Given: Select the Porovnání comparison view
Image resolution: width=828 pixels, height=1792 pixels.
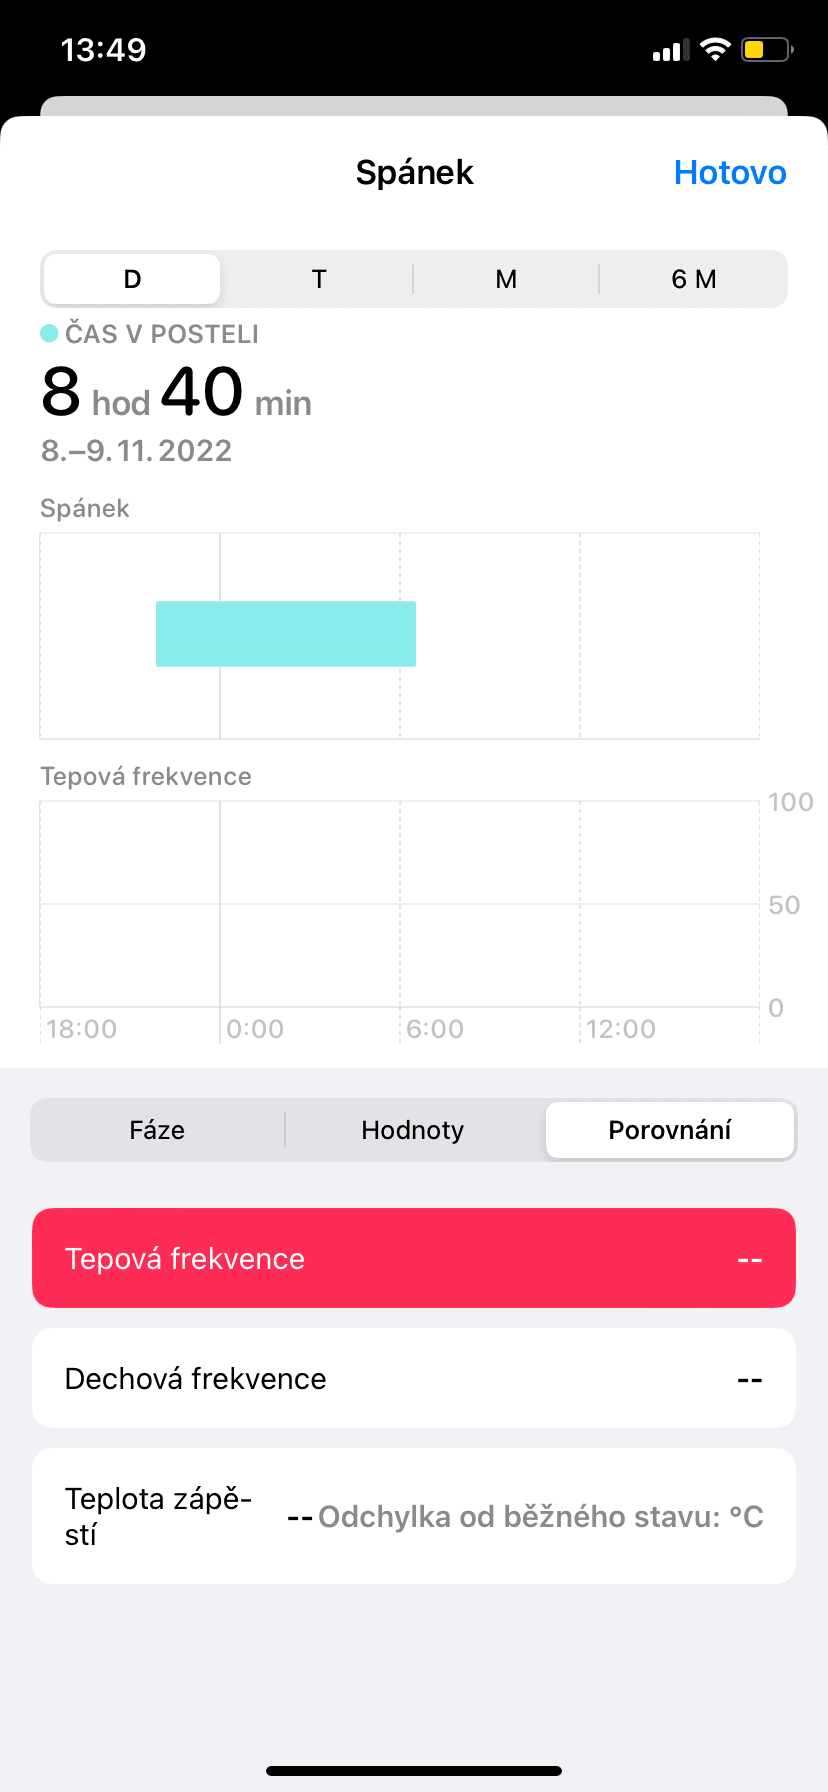Looking at the screenshot, I should (669, 1130).
